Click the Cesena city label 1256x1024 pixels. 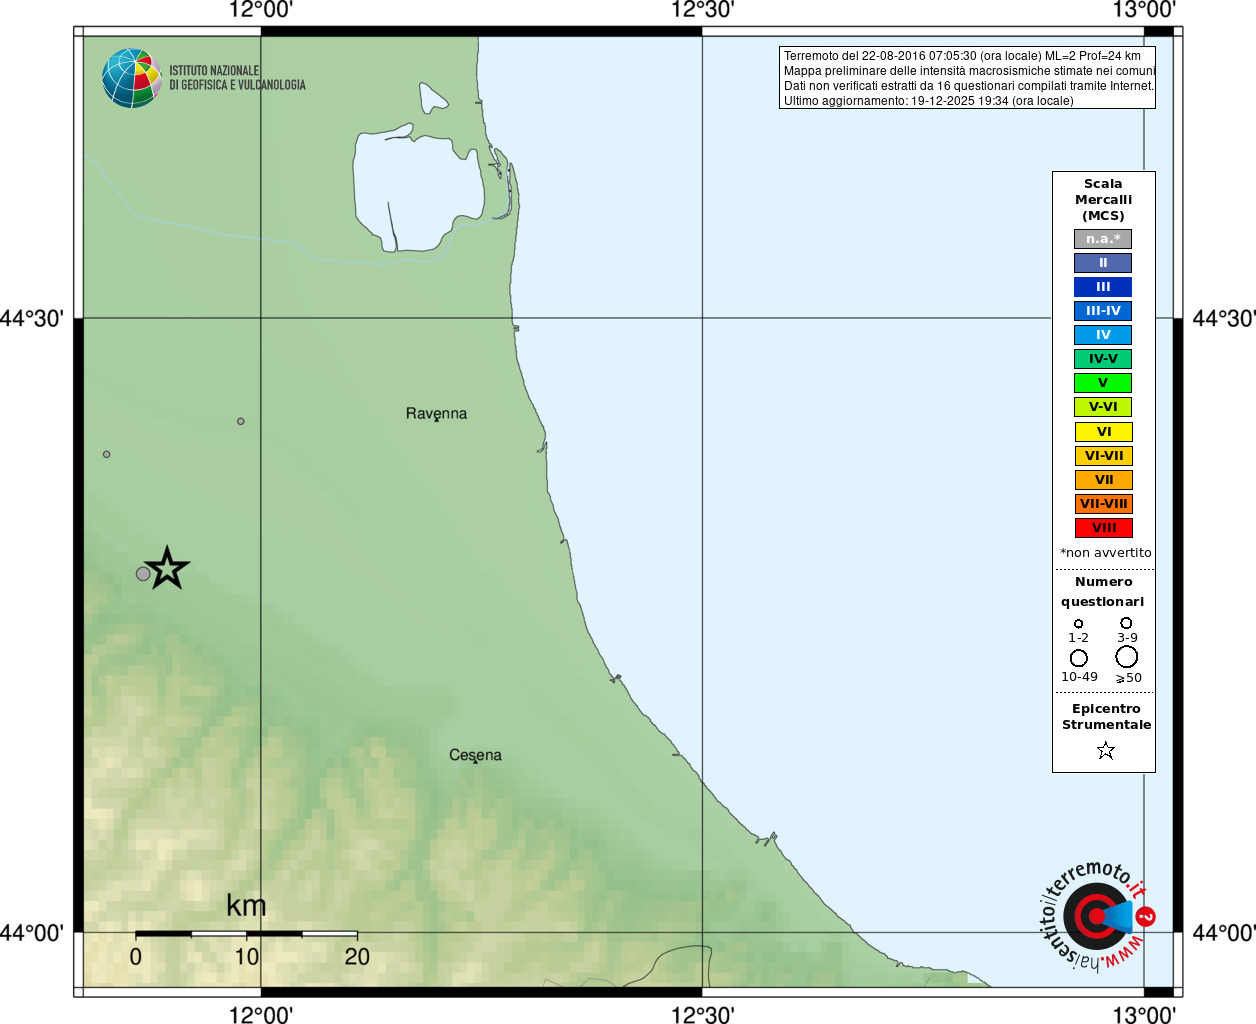(475, 755)
